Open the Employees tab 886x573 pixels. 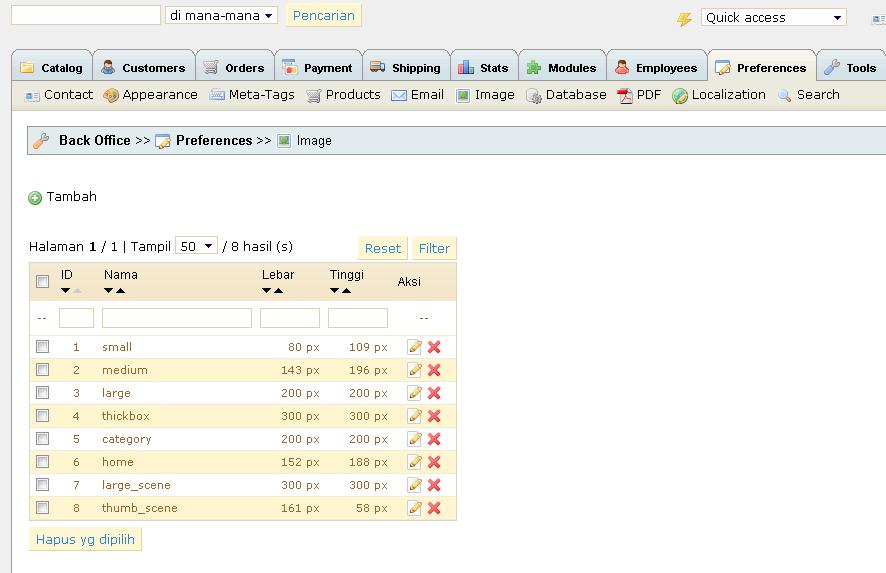pos(657,68)
